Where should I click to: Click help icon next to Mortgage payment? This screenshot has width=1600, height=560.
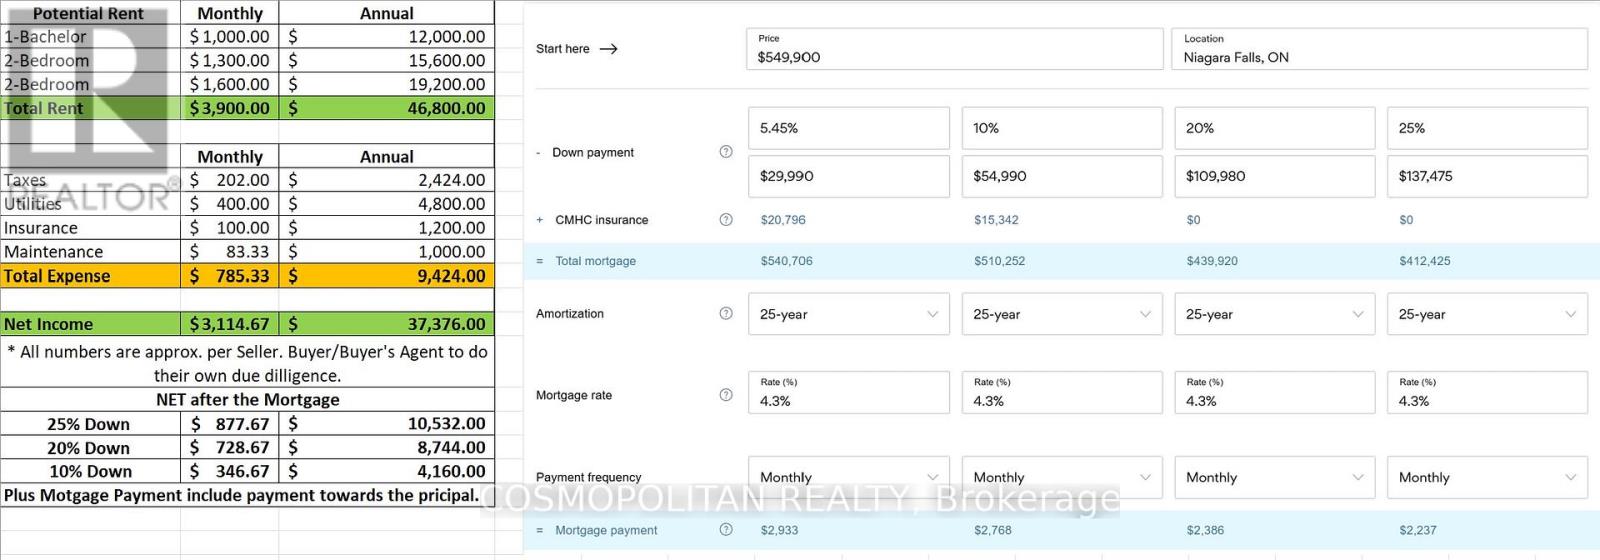point(726,530)
